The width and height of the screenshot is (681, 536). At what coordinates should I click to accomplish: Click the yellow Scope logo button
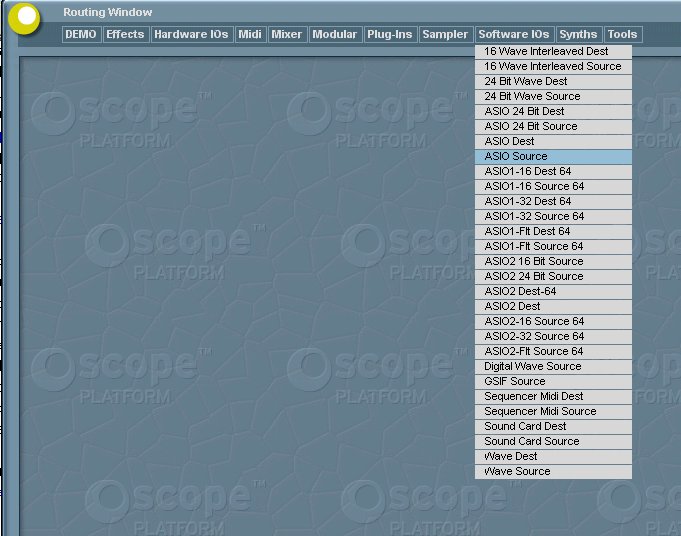24,18
